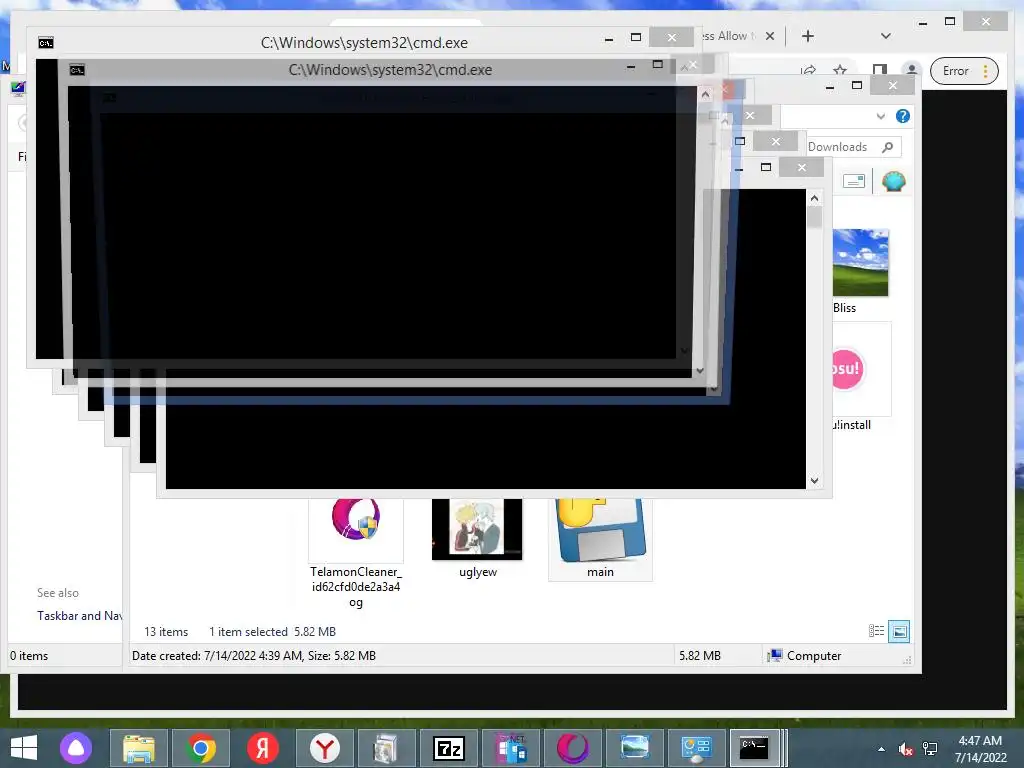
Task: Open the 'Taskbar and Nav' link
Action: click(x=79, y=616)
